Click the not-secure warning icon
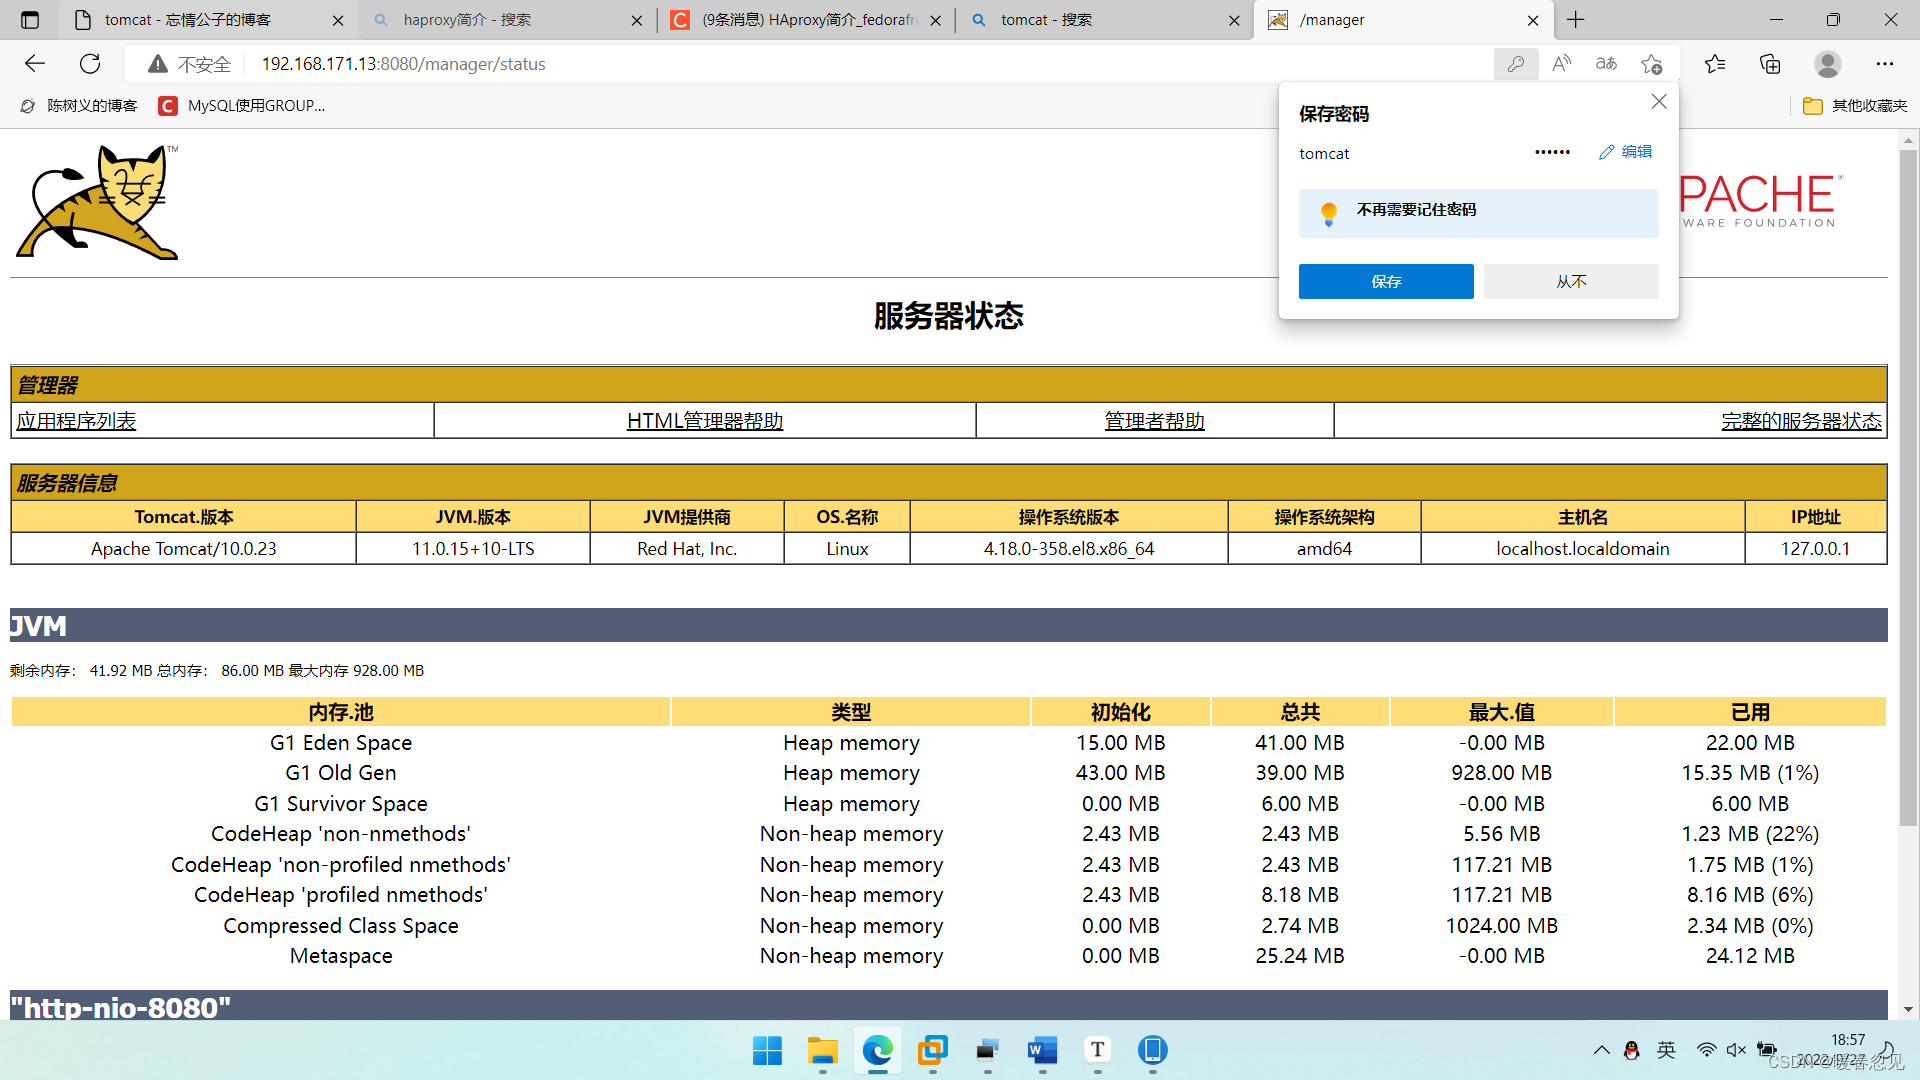 click(157, 64)
